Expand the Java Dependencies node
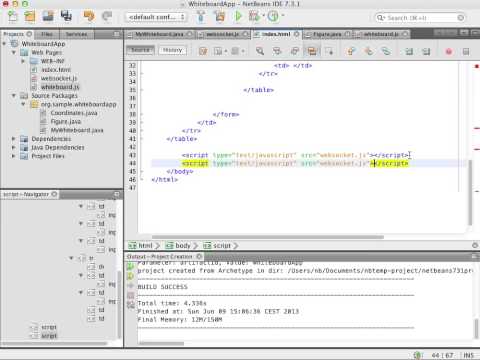 point(14,147)
